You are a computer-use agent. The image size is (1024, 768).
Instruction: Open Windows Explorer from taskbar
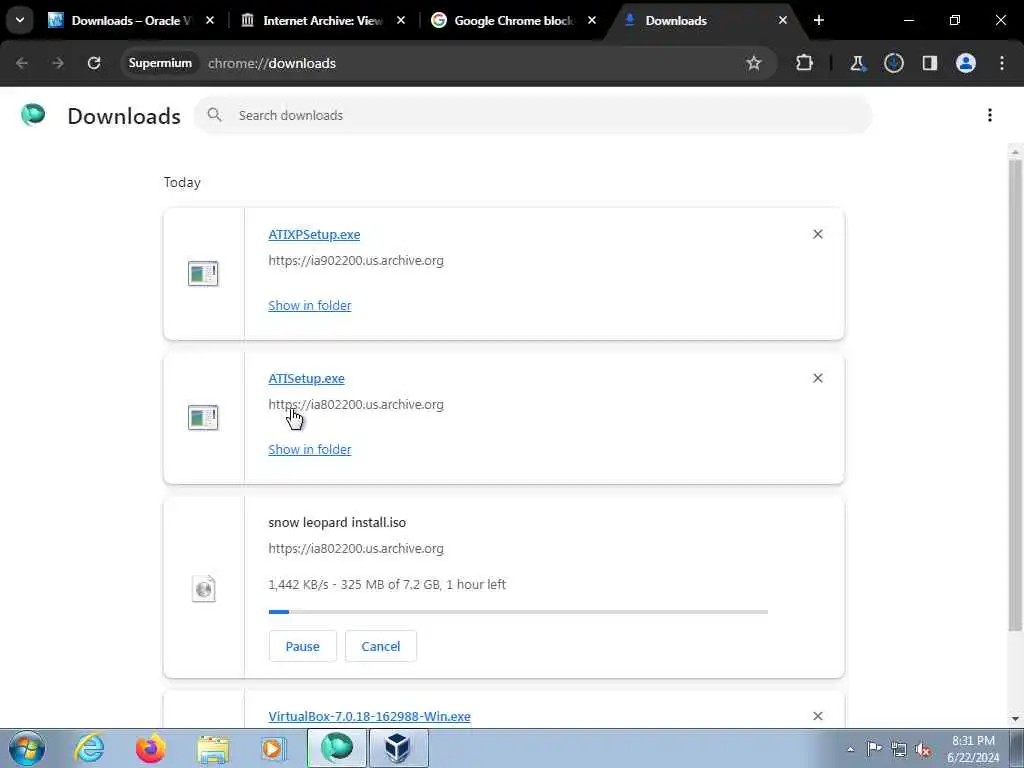[x=213, y=748]
